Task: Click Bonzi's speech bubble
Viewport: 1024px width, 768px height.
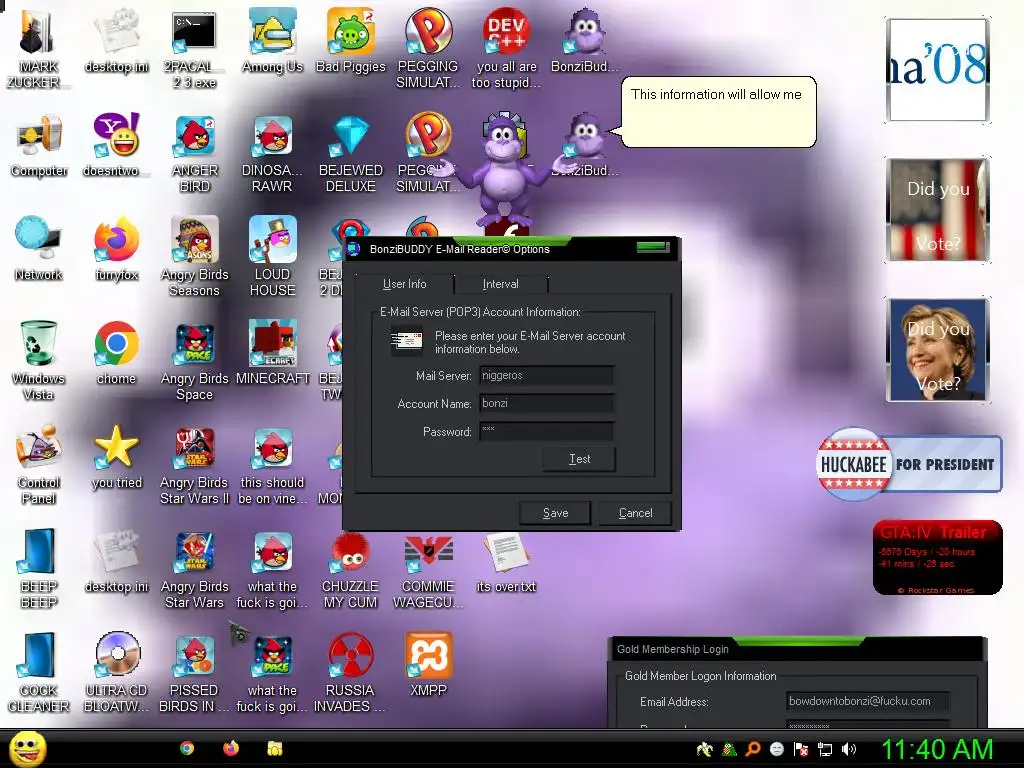Action: click(717, 112)
